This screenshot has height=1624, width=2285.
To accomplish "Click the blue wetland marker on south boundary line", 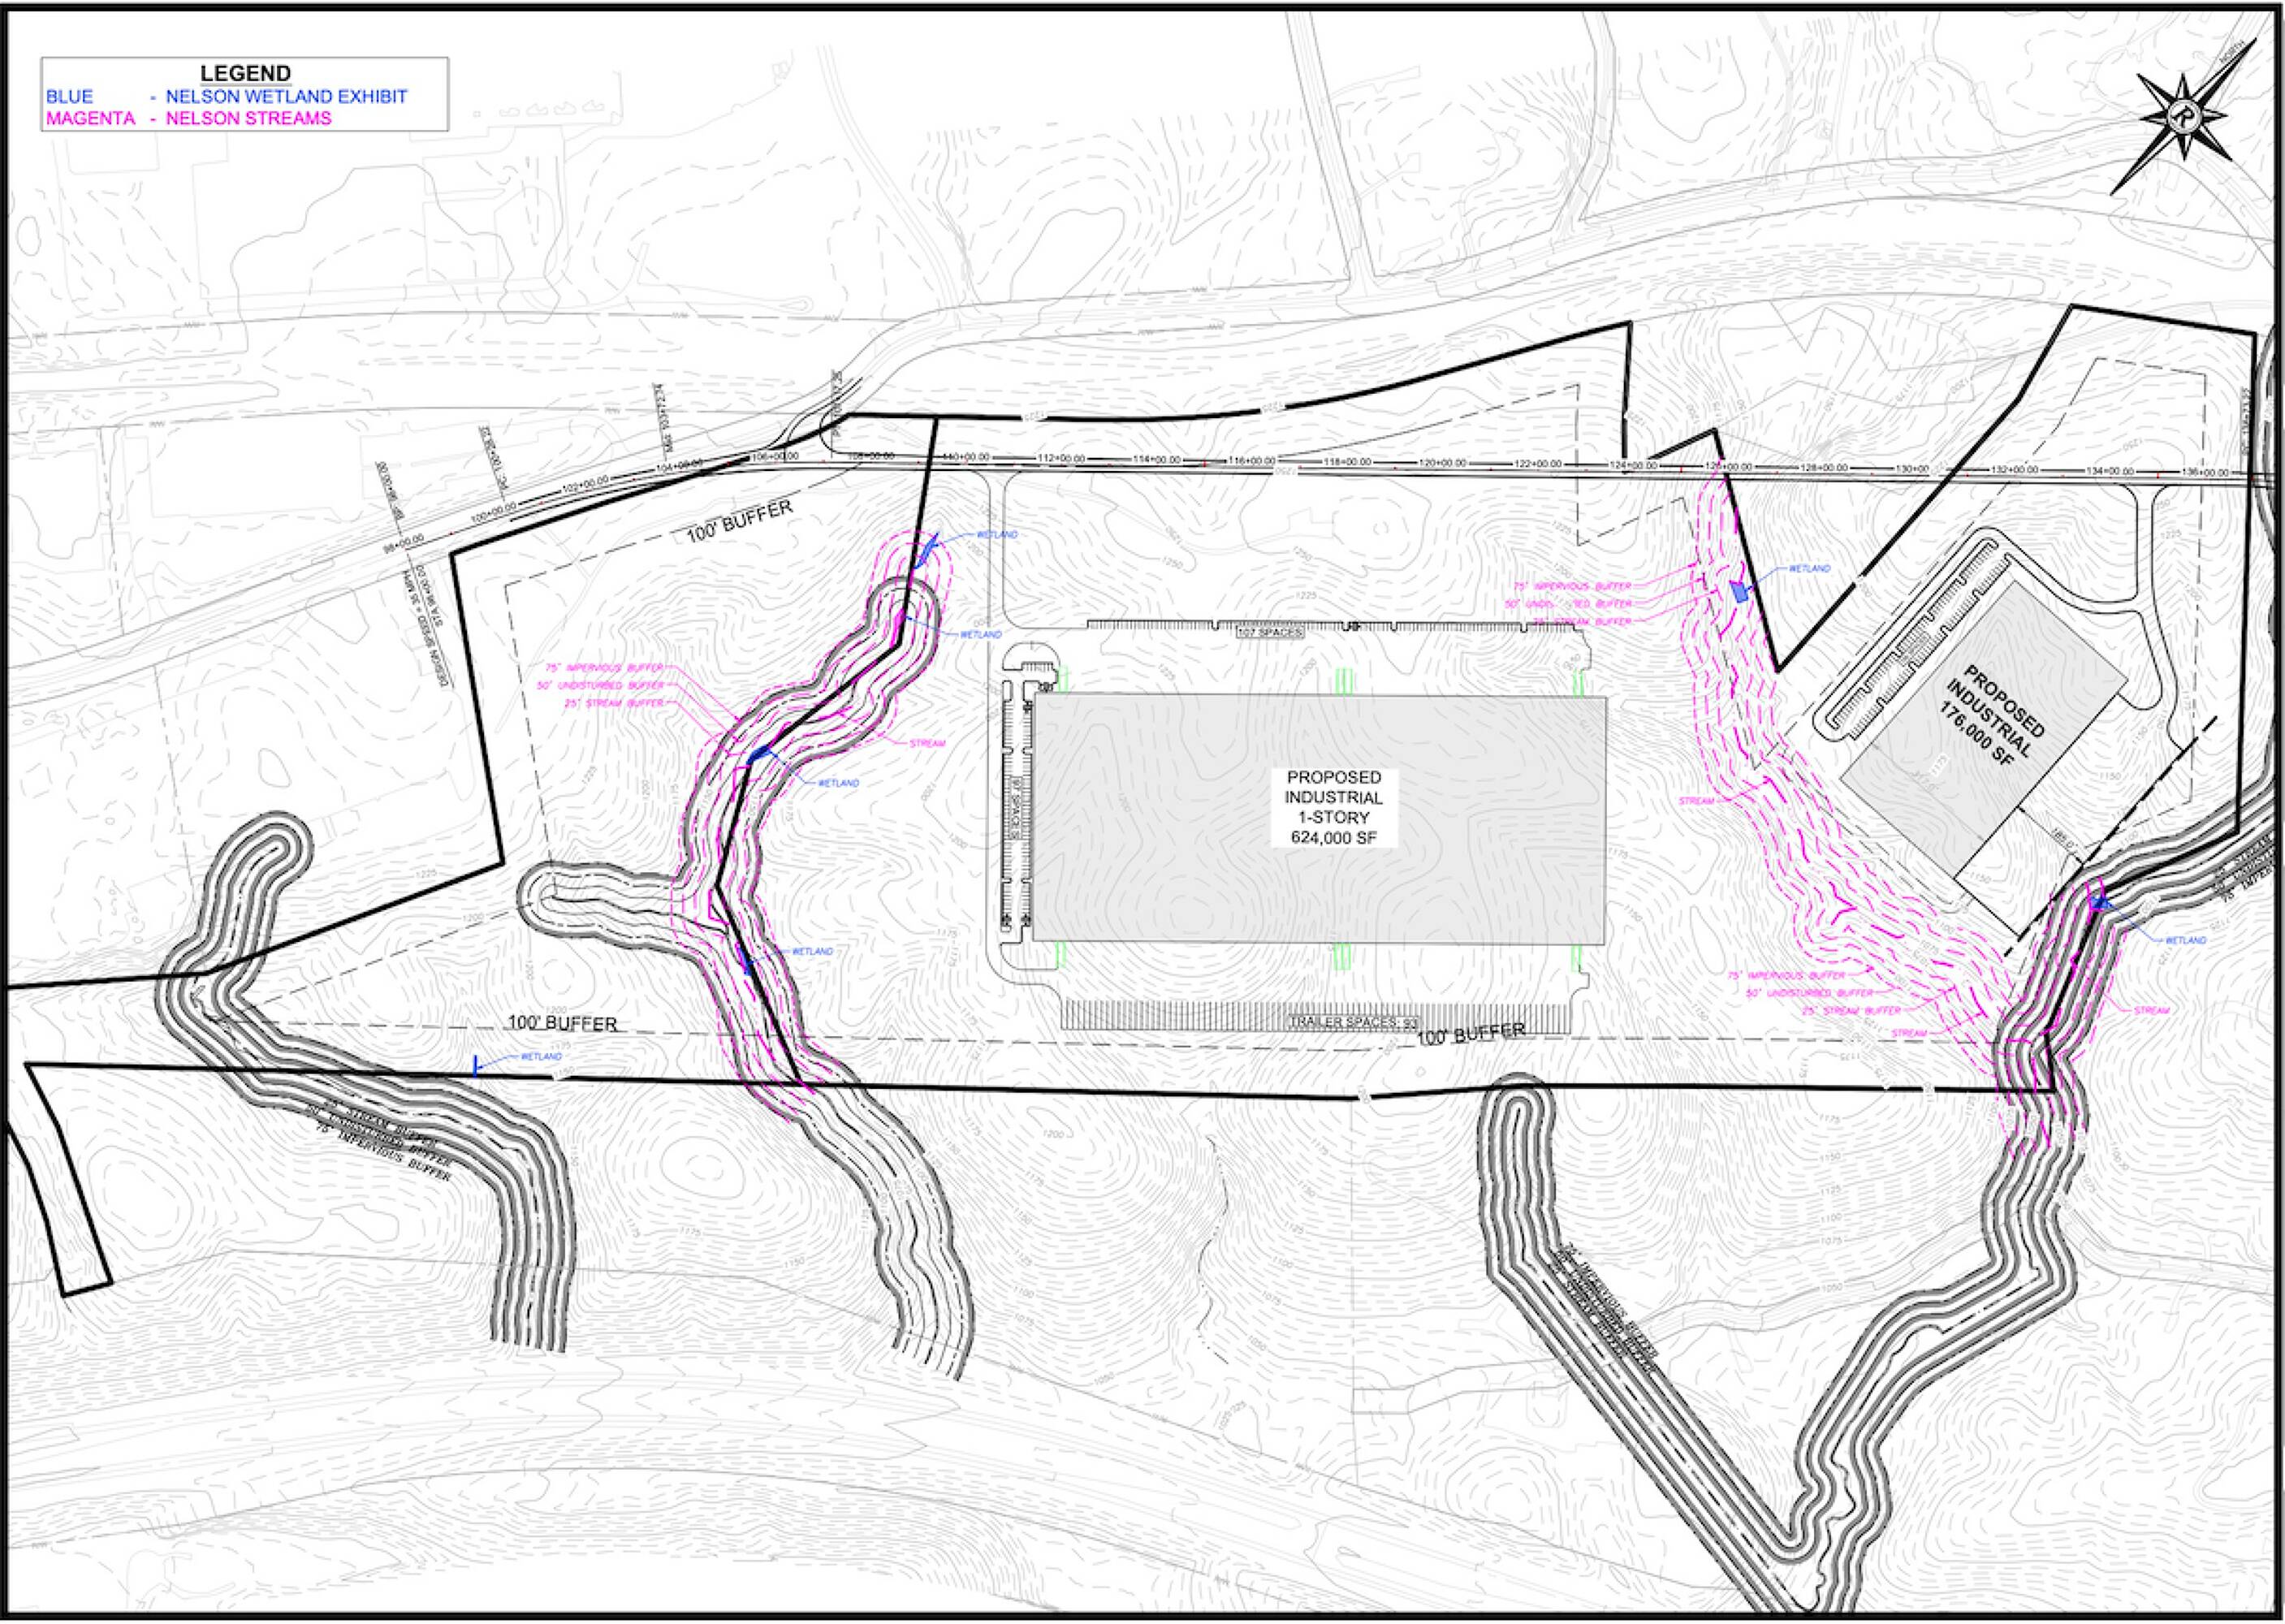I will tap(476, 1065).
